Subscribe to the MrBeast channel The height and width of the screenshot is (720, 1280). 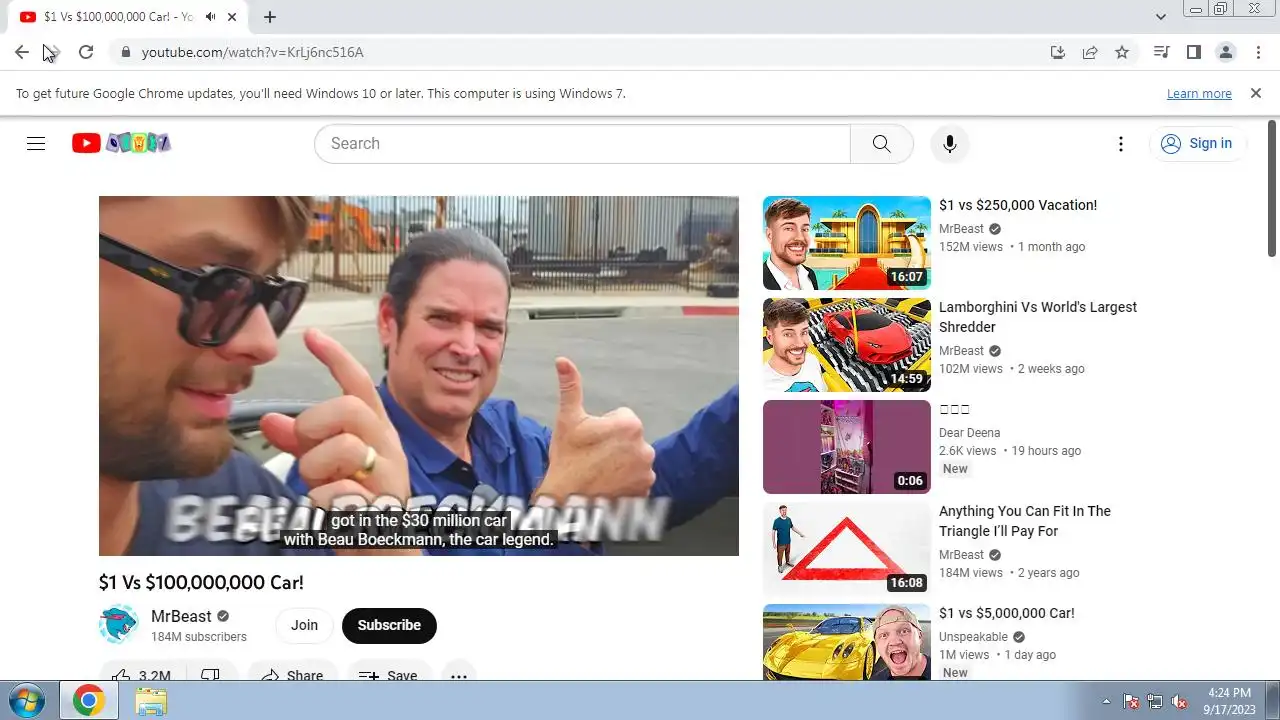[x=389, y=625]
